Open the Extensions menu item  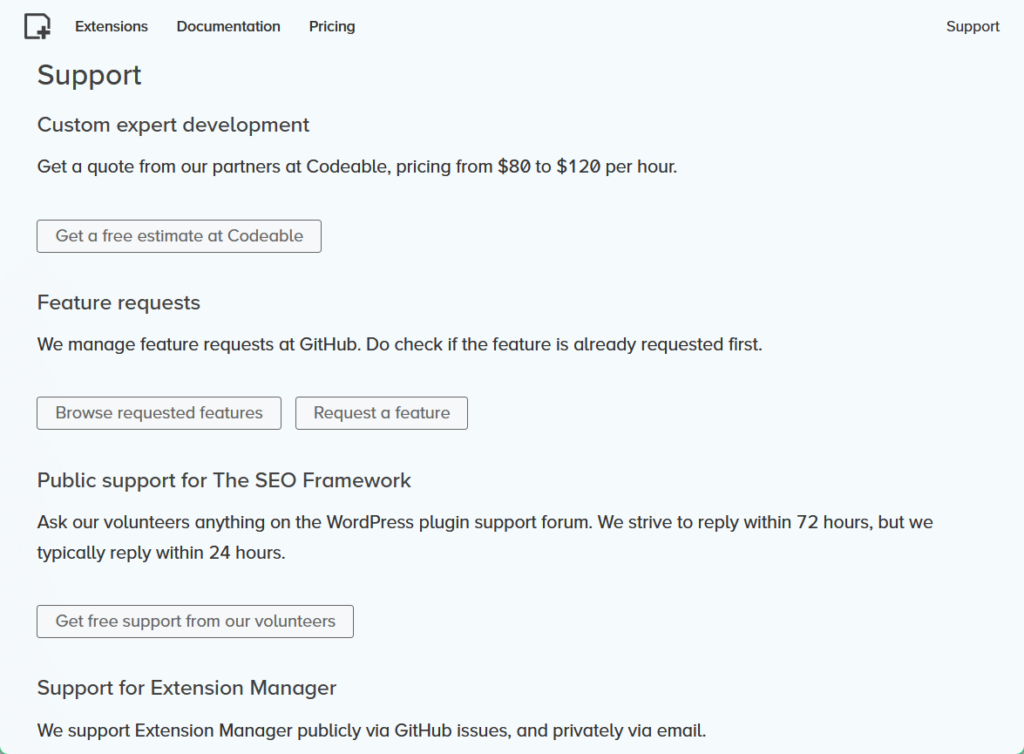111,27
